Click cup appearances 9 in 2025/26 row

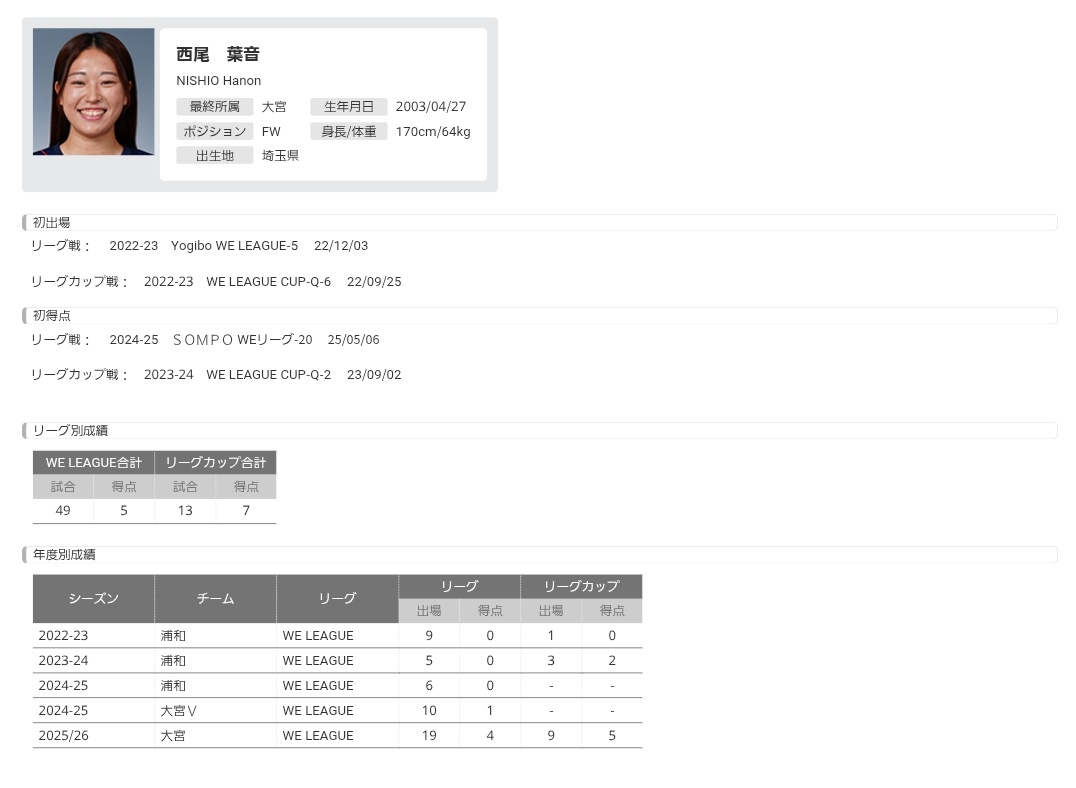[551, 736]
